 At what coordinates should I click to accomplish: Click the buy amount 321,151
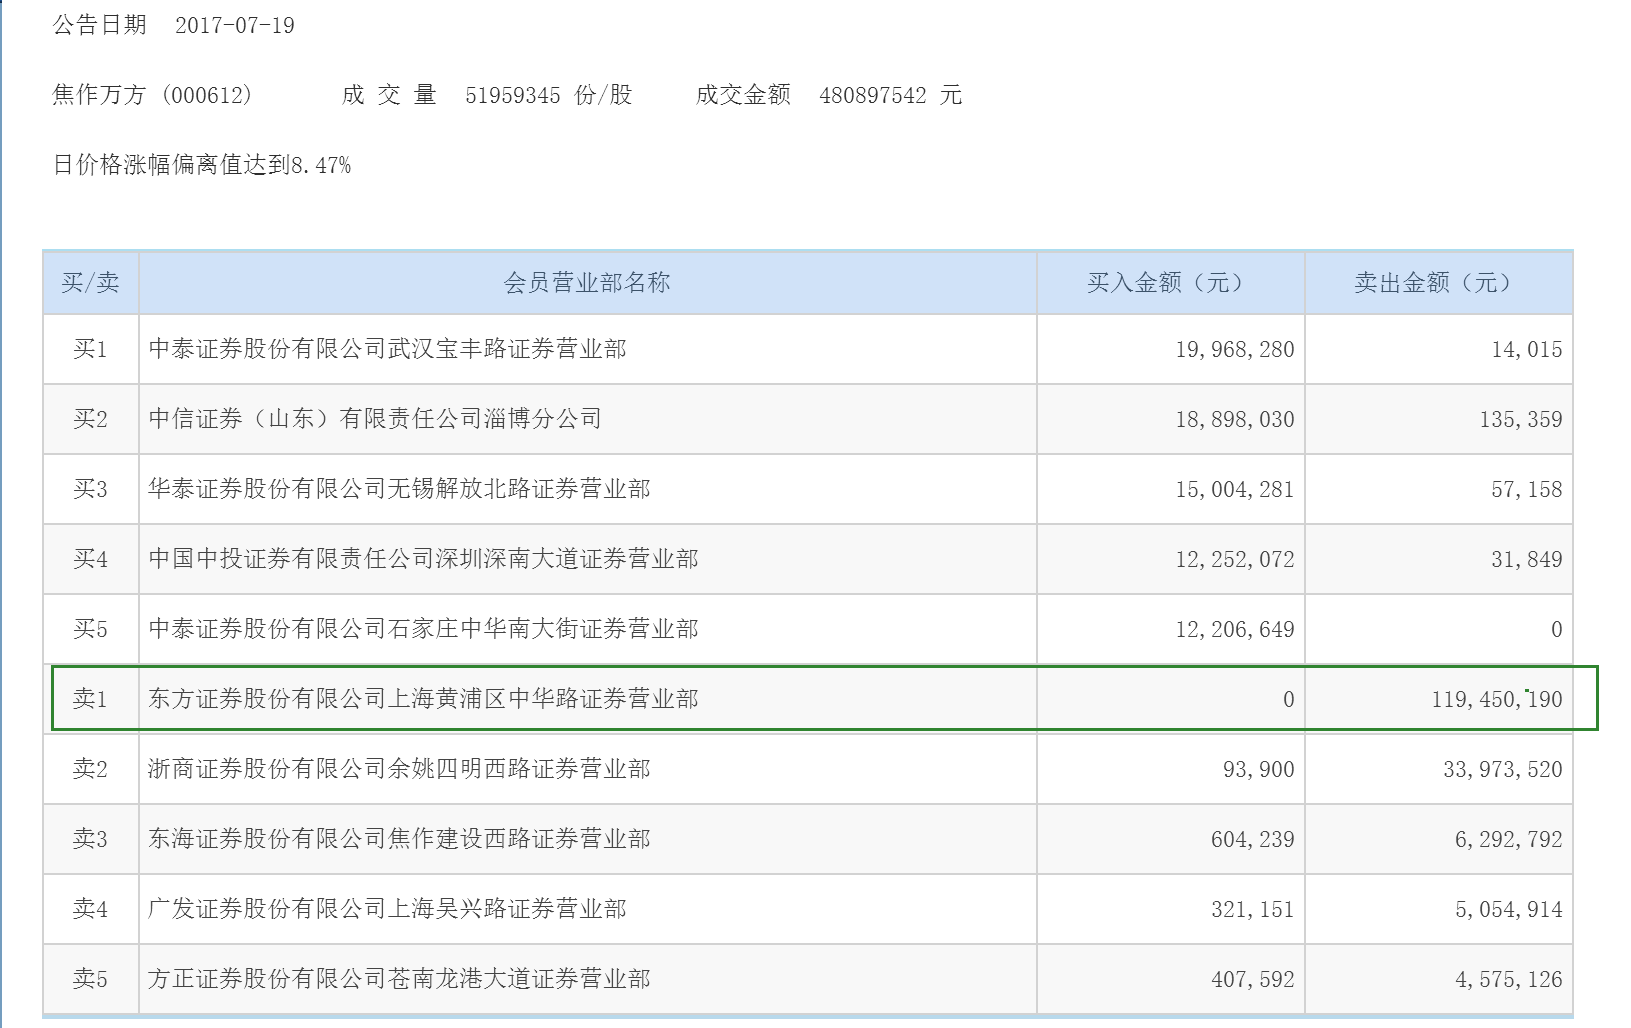1253,910
